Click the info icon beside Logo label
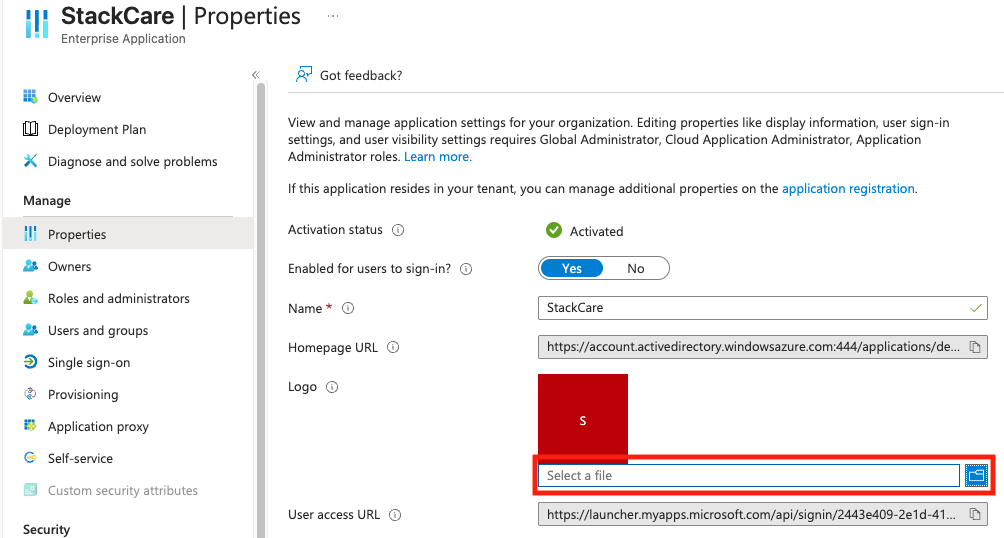The image size is (1004, 538). click(332, 387)
